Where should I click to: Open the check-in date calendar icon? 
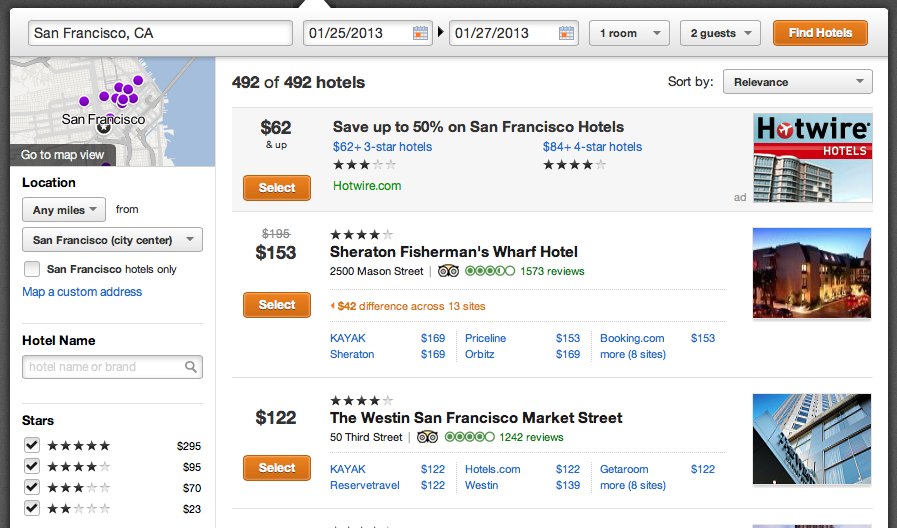pos(420,33)
